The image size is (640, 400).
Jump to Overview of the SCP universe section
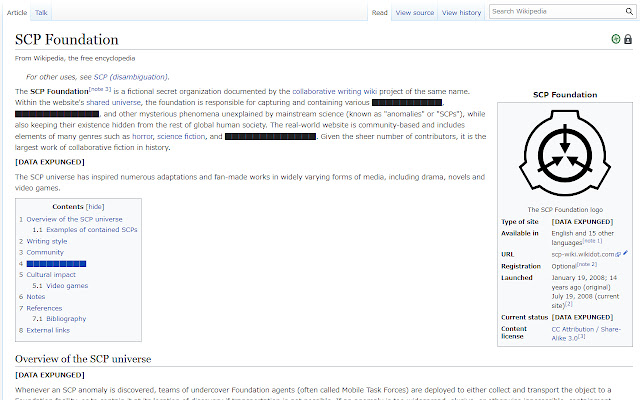pyautogui.click(x=74, y=219)
